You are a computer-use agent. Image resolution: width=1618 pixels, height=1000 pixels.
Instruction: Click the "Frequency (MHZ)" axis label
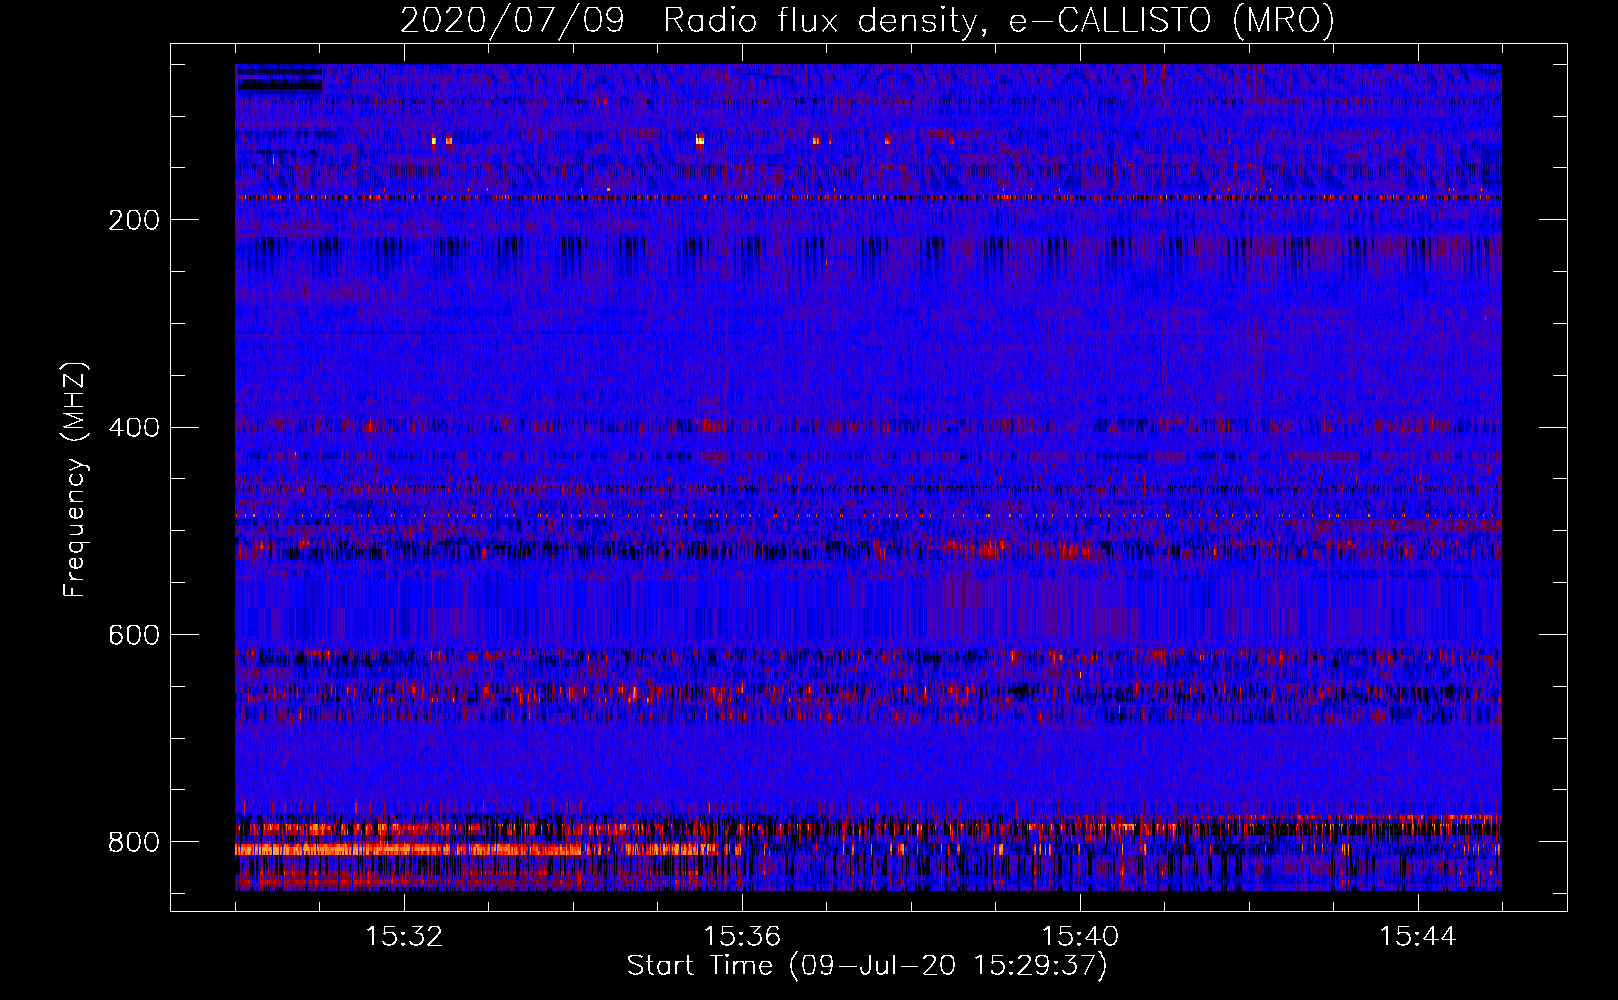75,479
